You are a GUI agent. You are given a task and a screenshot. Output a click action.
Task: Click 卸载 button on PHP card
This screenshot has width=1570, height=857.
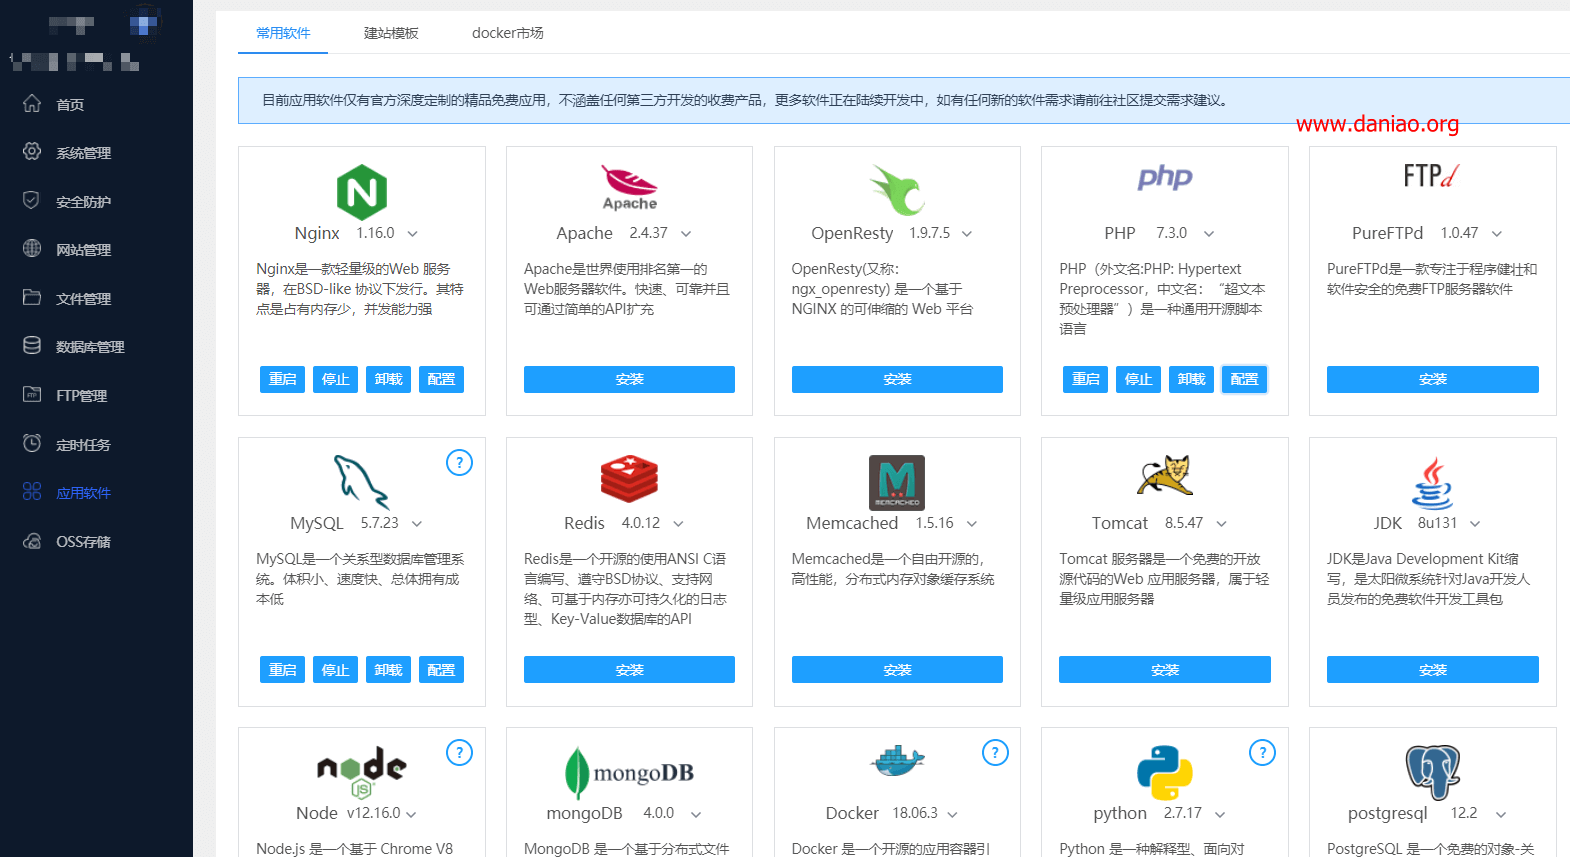pos(1191,379)
